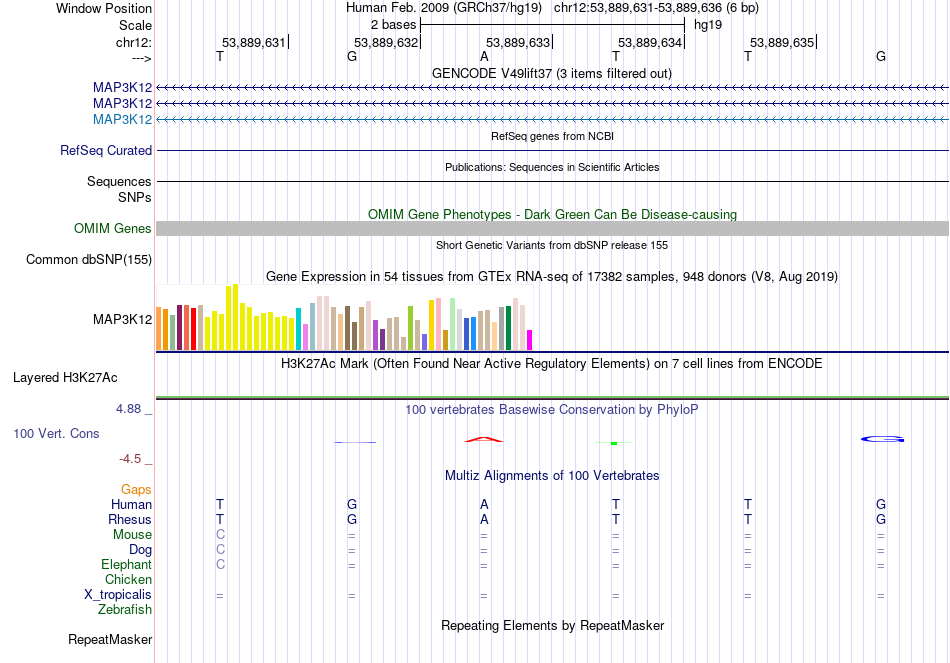
Task: Click the RepeatMasker track label
Action: [110, 639]
